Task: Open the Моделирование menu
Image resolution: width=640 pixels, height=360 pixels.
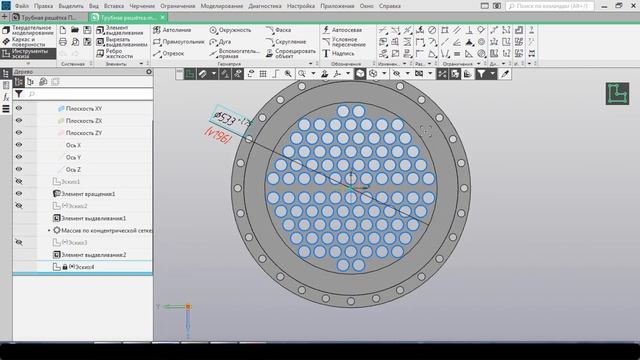Action: pyautogui.click(x=222, y=6)
